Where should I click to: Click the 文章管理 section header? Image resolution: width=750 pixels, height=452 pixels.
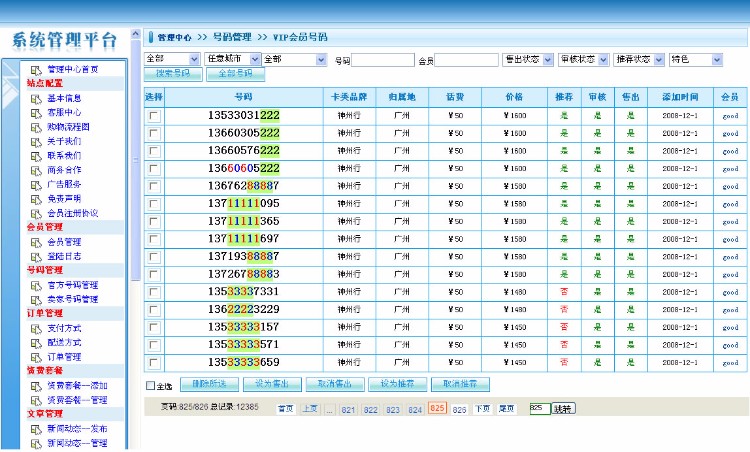pos(45,414)
